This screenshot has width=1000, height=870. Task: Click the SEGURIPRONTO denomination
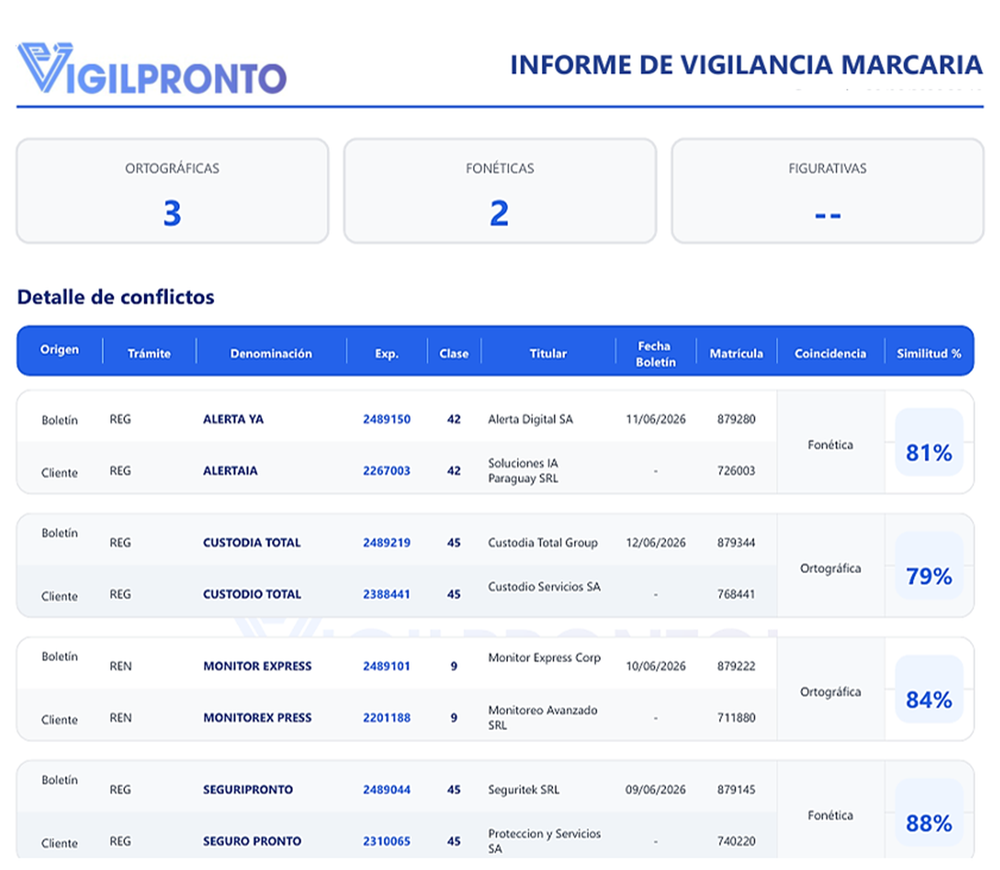click(248, 790)
